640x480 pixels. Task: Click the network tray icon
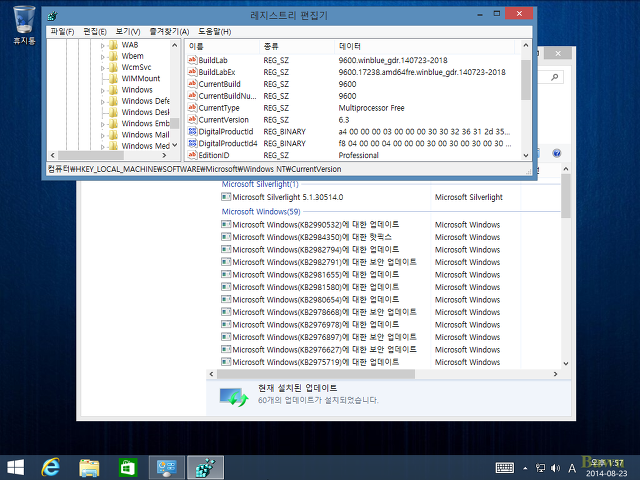pos(540,468)
